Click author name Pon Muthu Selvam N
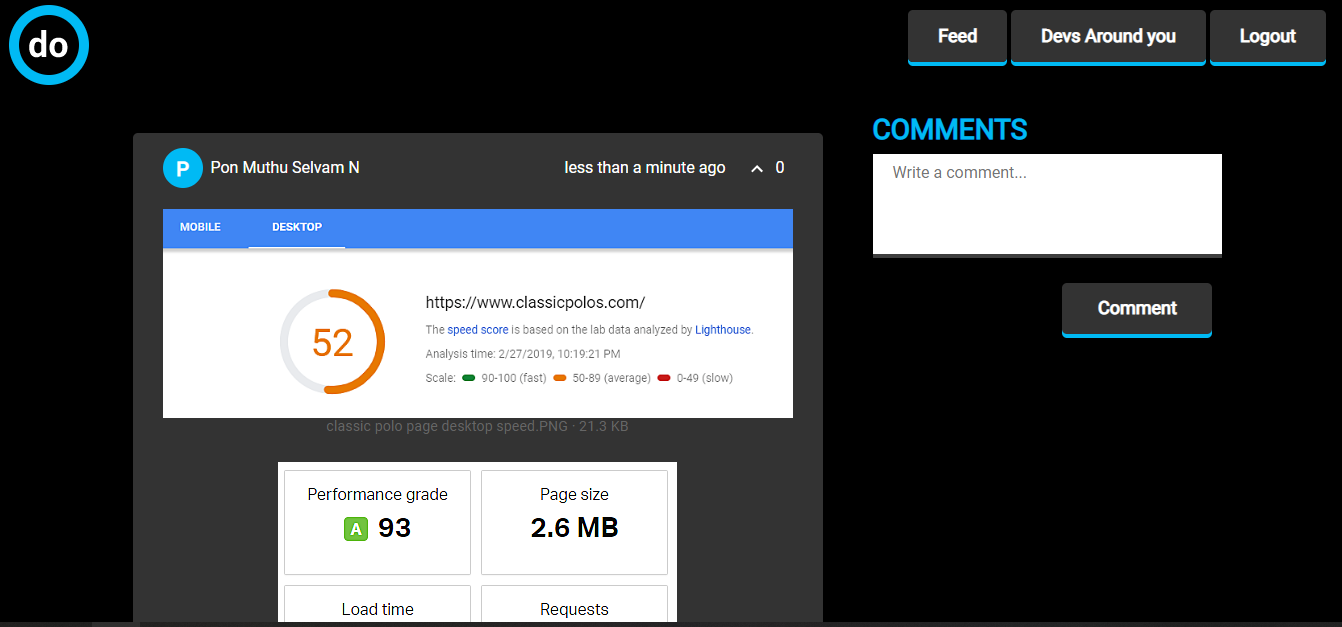Screen dimensions: 1342x627 tap(285, 168)
